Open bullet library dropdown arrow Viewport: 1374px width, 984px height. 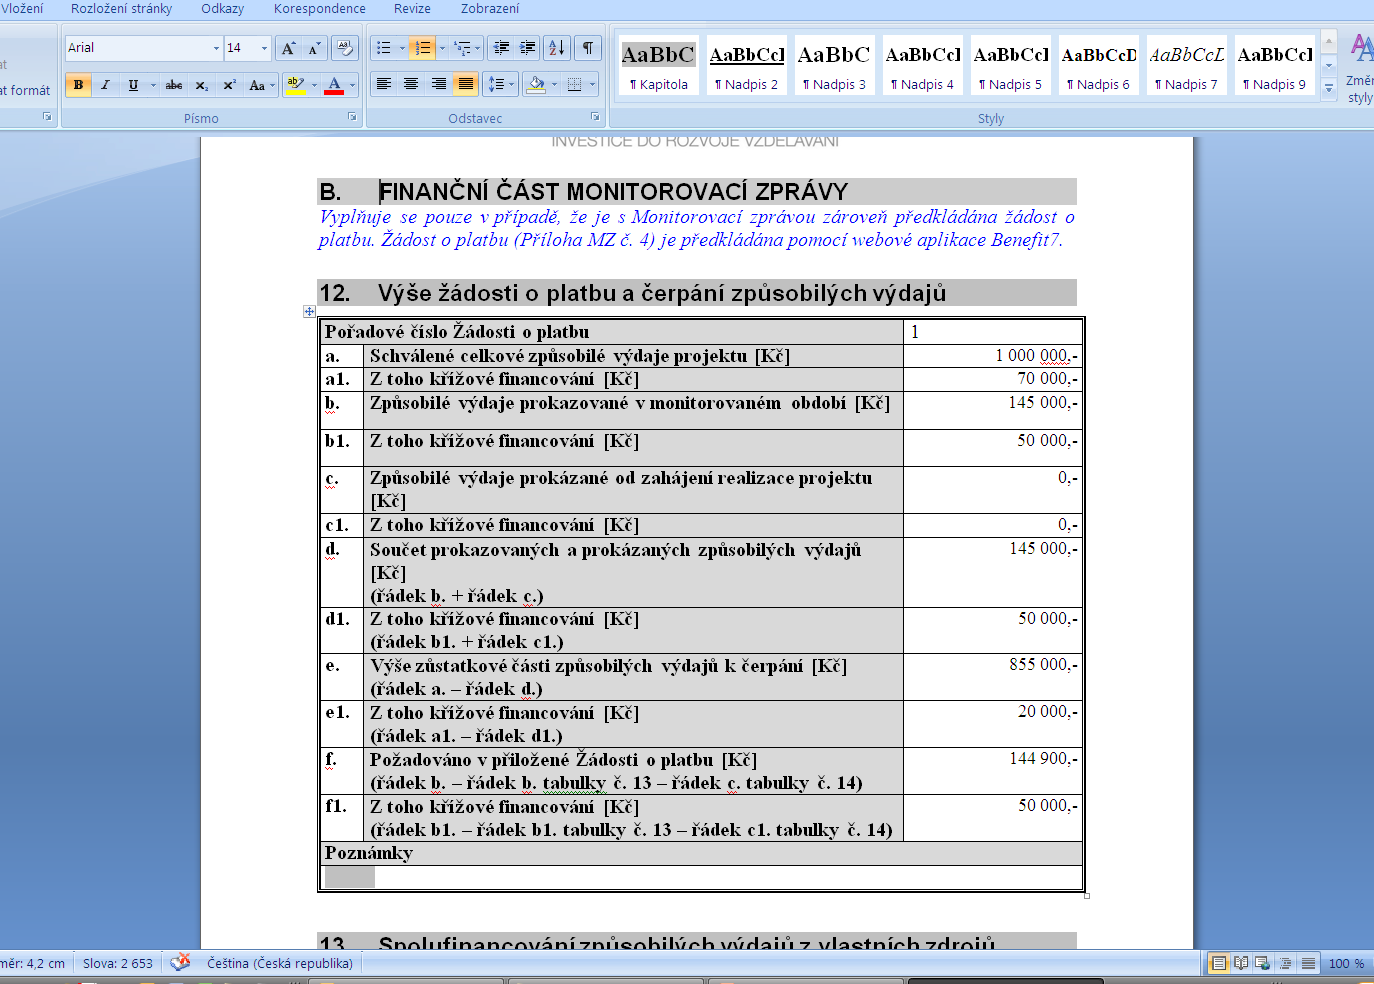click(402, 48)
